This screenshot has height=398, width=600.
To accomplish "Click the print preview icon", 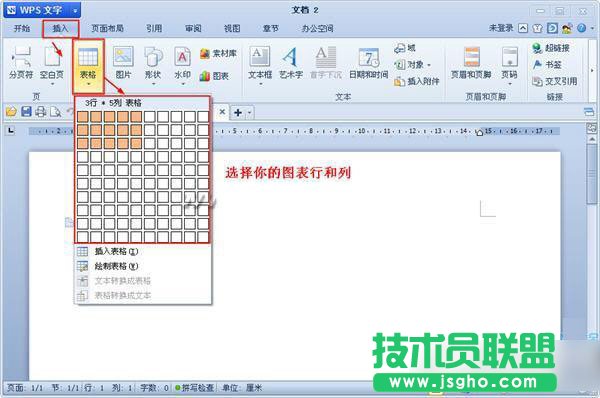I will point(55,112).
